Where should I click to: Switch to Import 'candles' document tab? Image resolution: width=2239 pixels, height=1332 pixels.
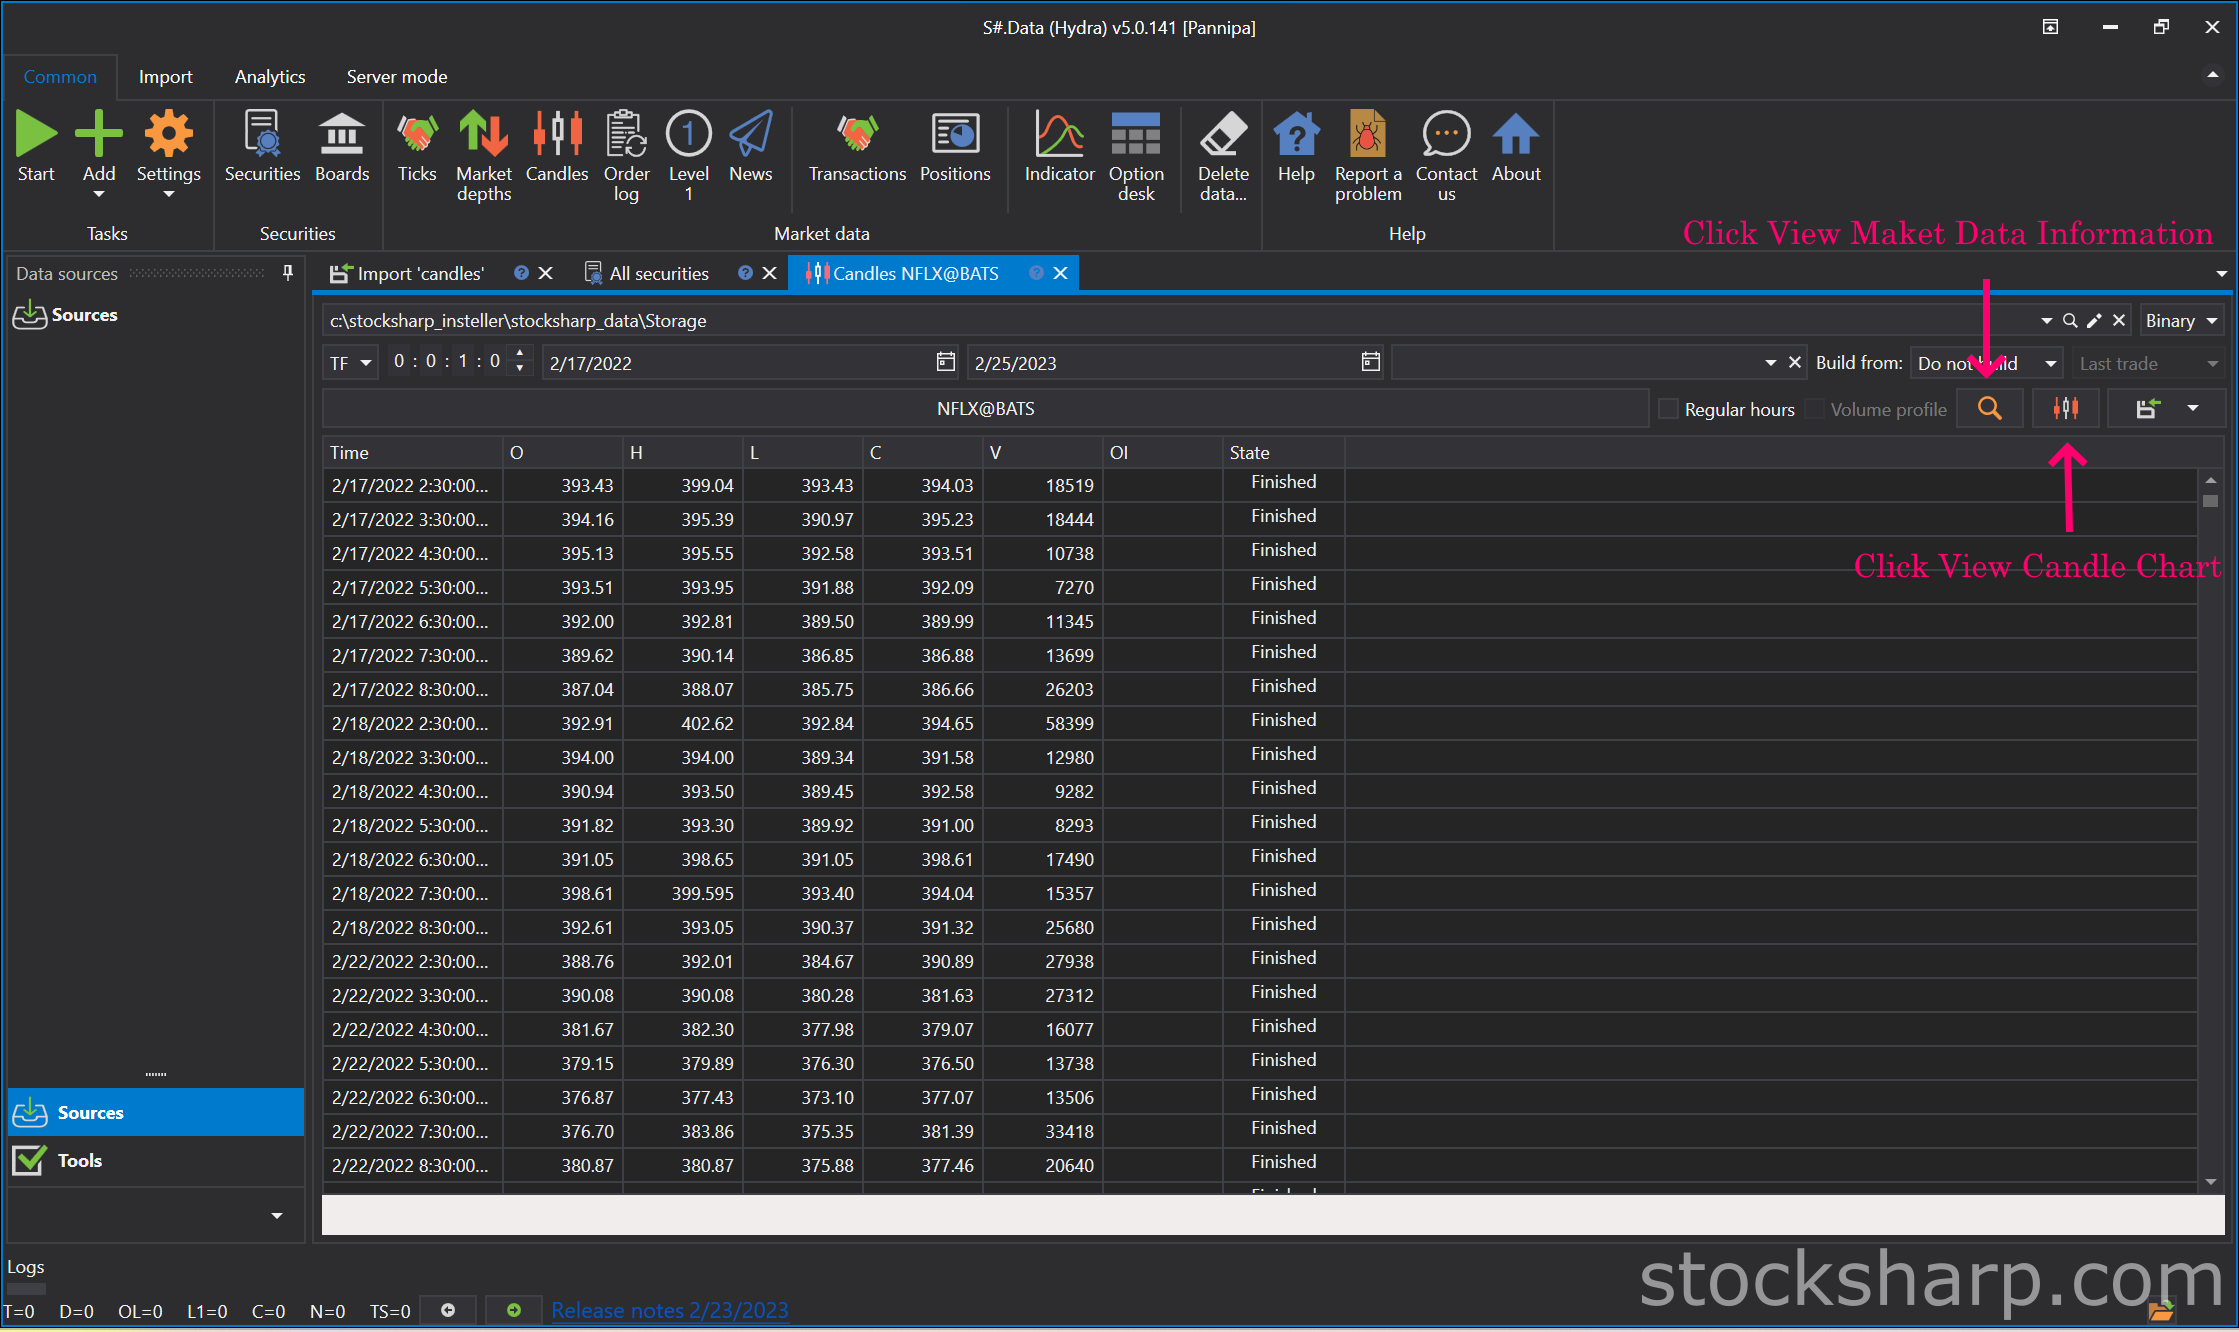[420, 273]
